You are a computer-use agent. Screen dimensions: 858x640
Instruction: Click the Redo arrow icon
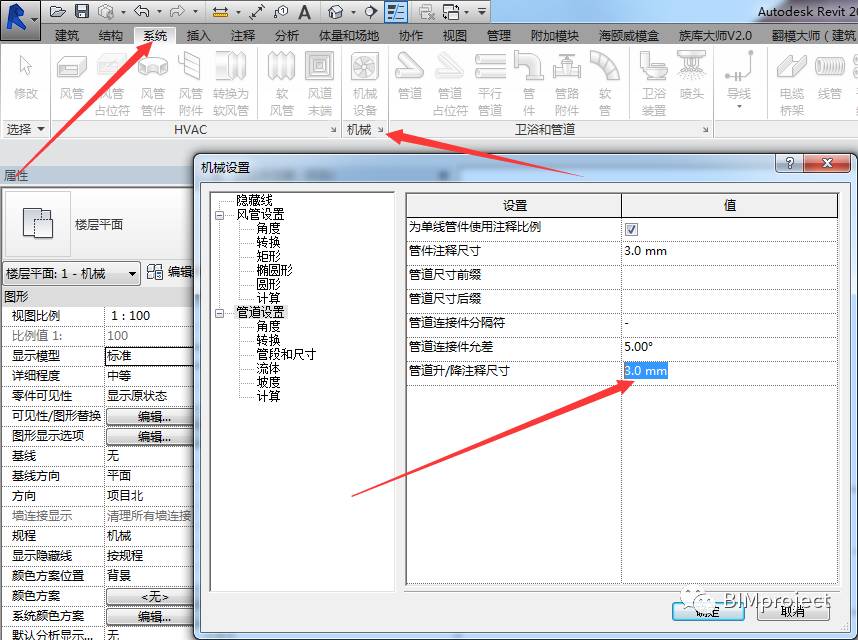click(177, 11)
